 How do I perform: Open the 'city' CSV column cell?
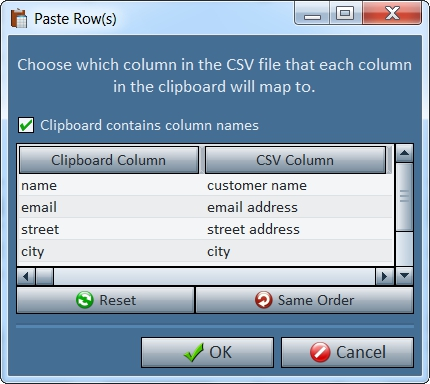point(299,251)
